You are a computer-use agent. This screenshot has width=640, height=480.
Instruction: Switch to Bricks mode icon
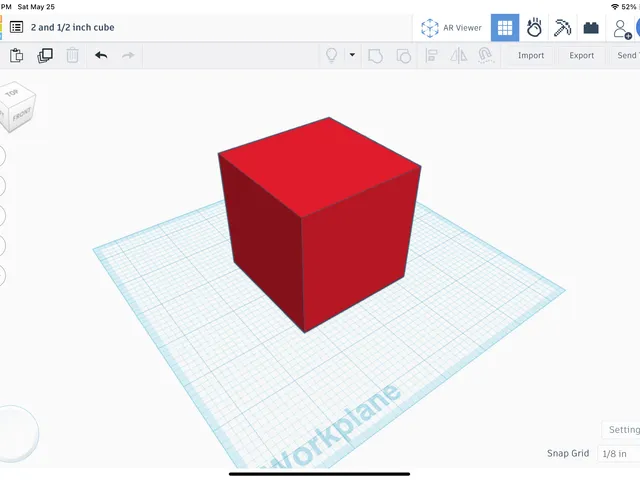(591, 28)
